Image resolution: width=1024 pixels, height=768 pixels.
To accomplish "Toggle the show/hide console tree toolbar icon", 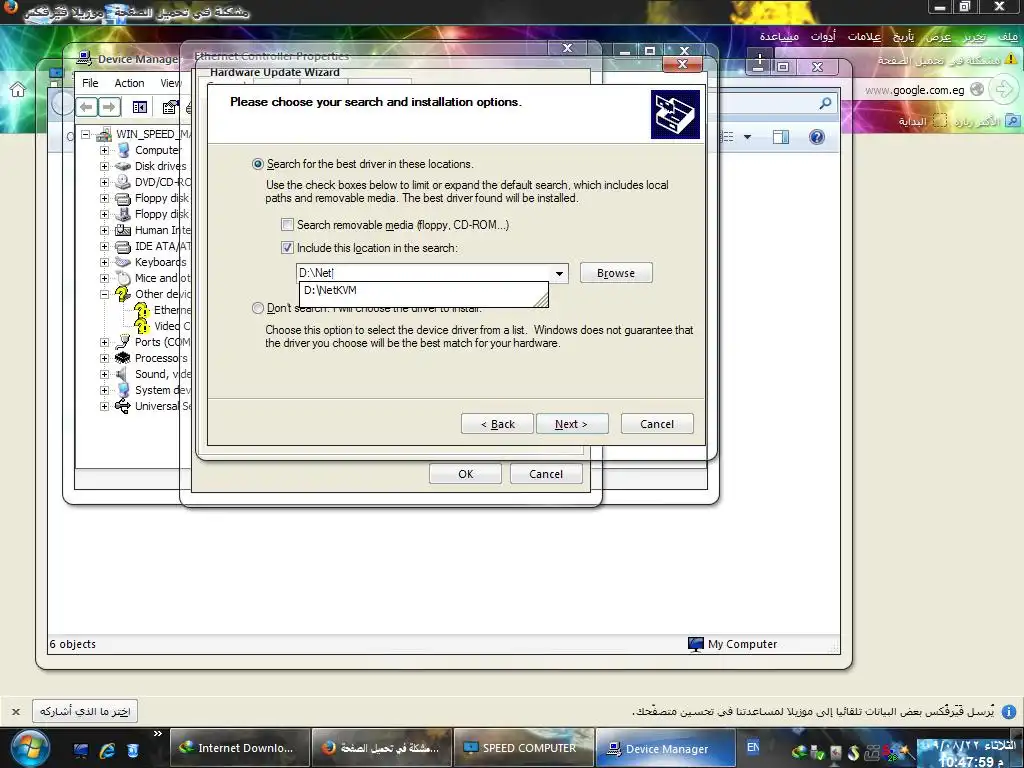I will 140,107.
